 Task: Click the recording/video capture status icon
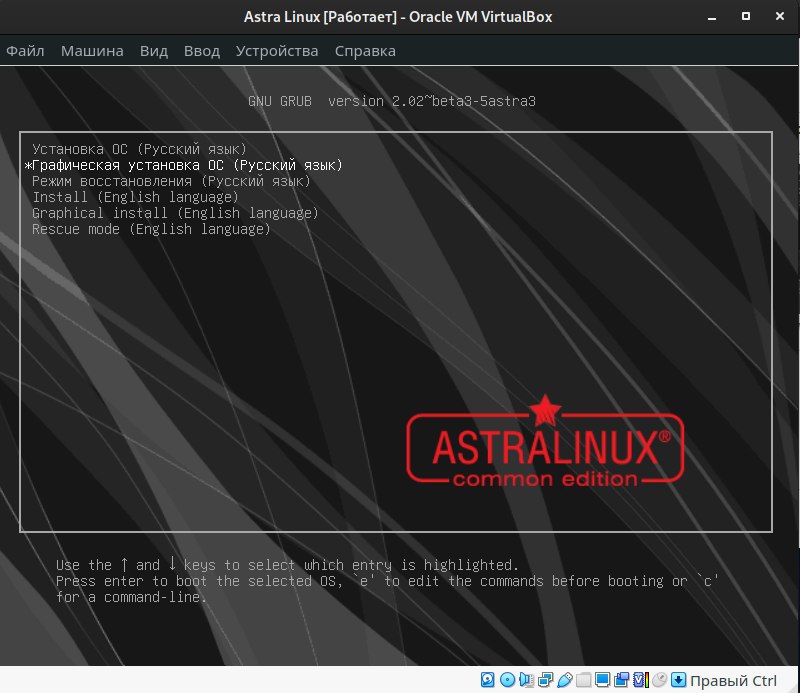click(621, 680)
